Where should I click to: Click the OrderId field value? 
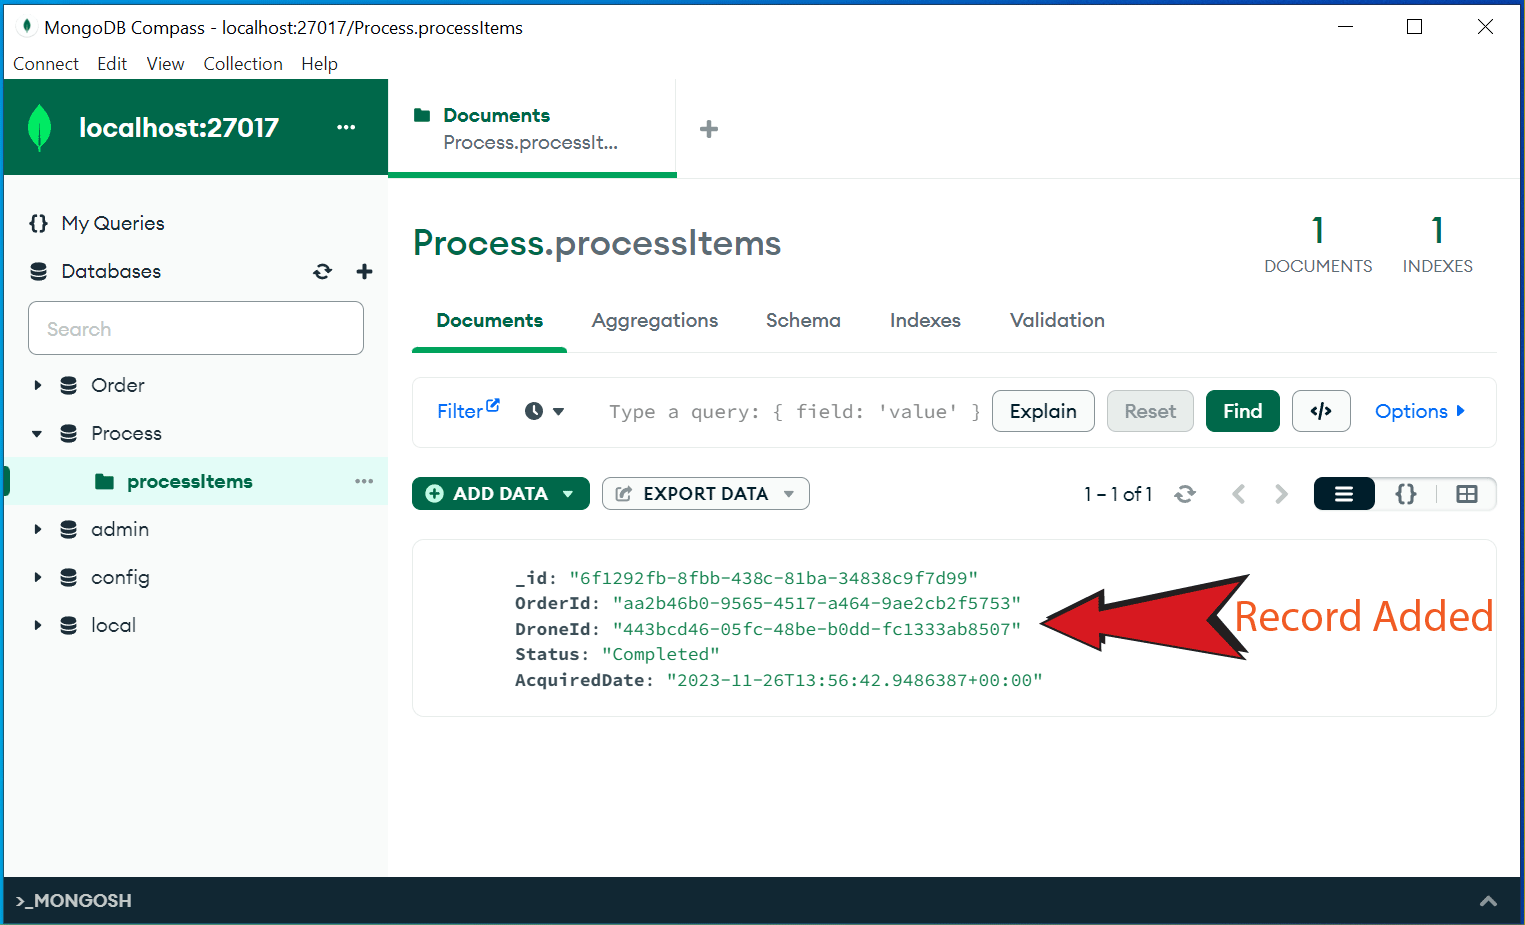817,603
